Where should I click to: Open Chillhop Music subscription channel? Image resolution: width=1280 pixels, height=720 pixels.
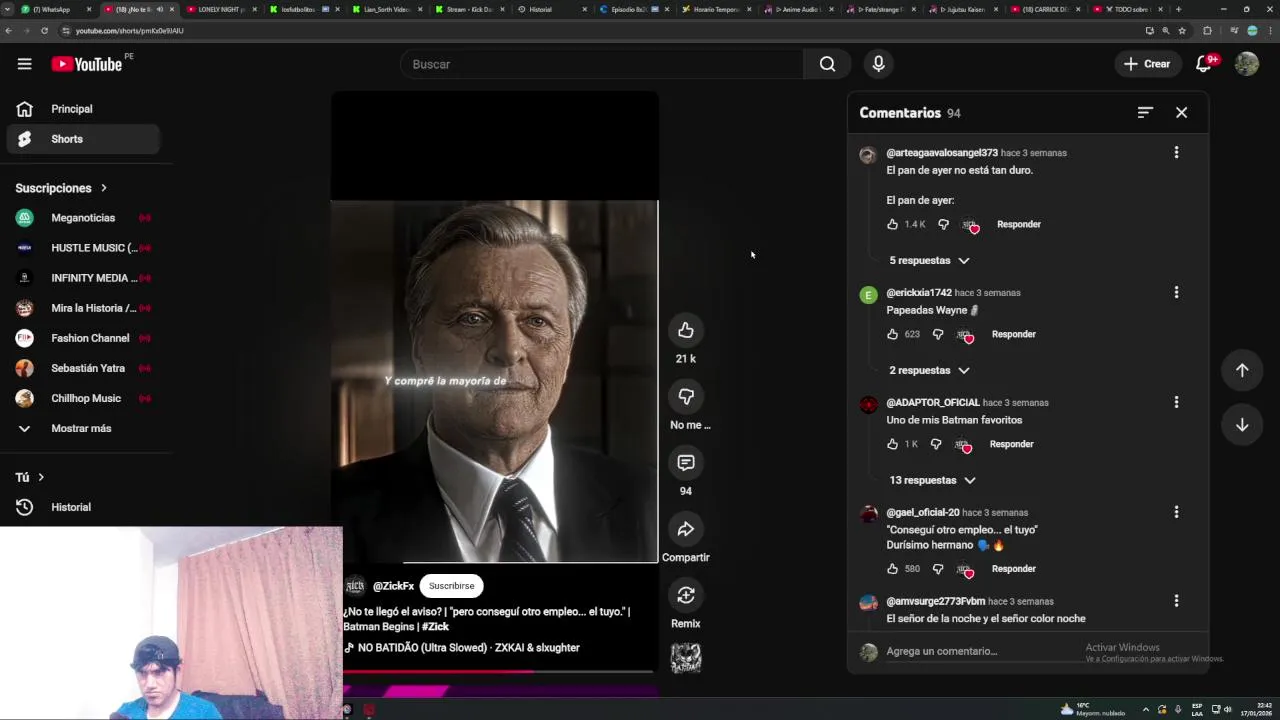click(x=82, y=398)
